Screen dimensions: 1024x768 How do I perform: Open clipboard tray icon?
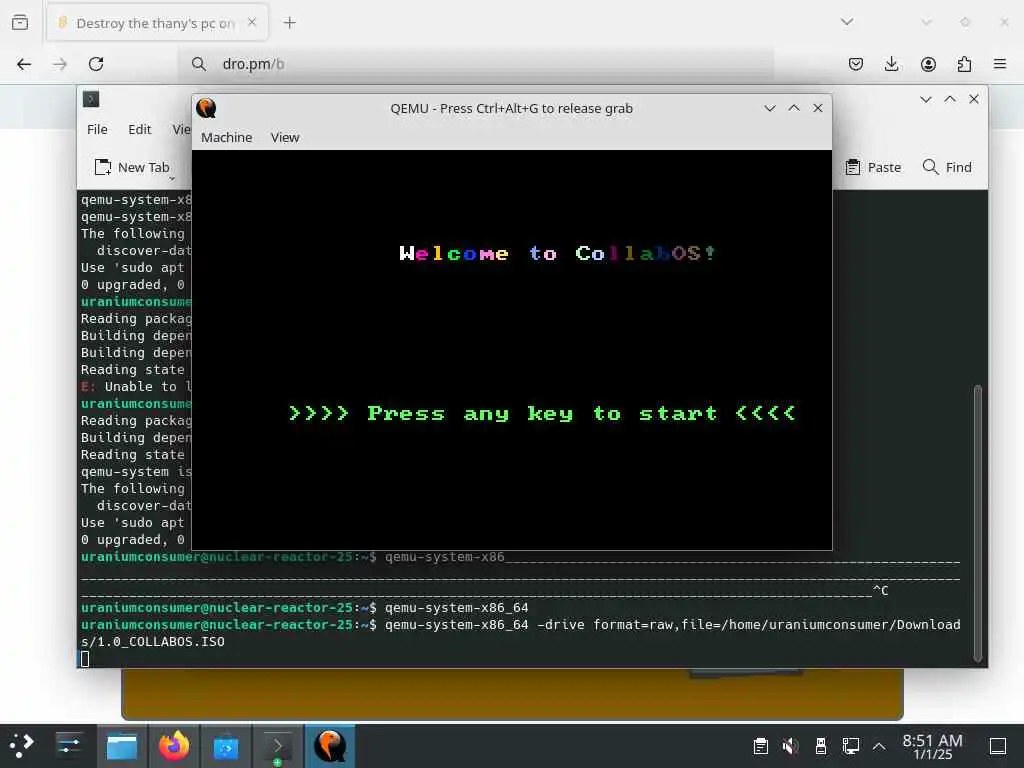coord(760,746)
